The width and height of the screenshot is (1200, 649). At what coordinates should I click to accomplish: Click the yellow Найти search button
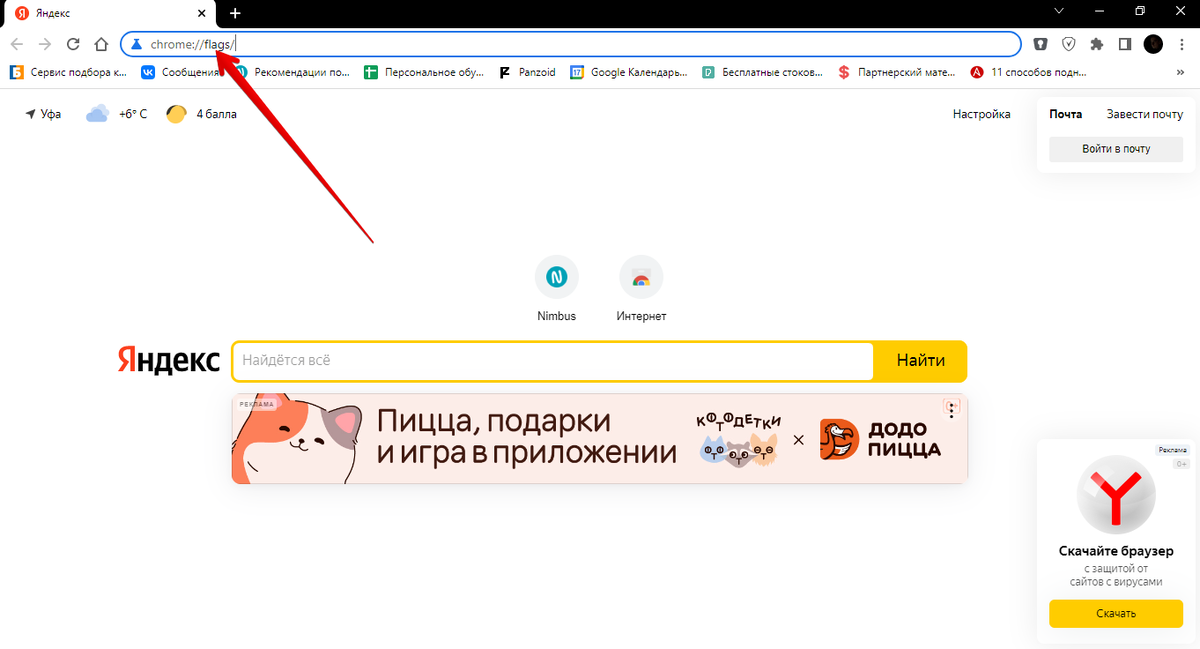(x=920, y=361)
